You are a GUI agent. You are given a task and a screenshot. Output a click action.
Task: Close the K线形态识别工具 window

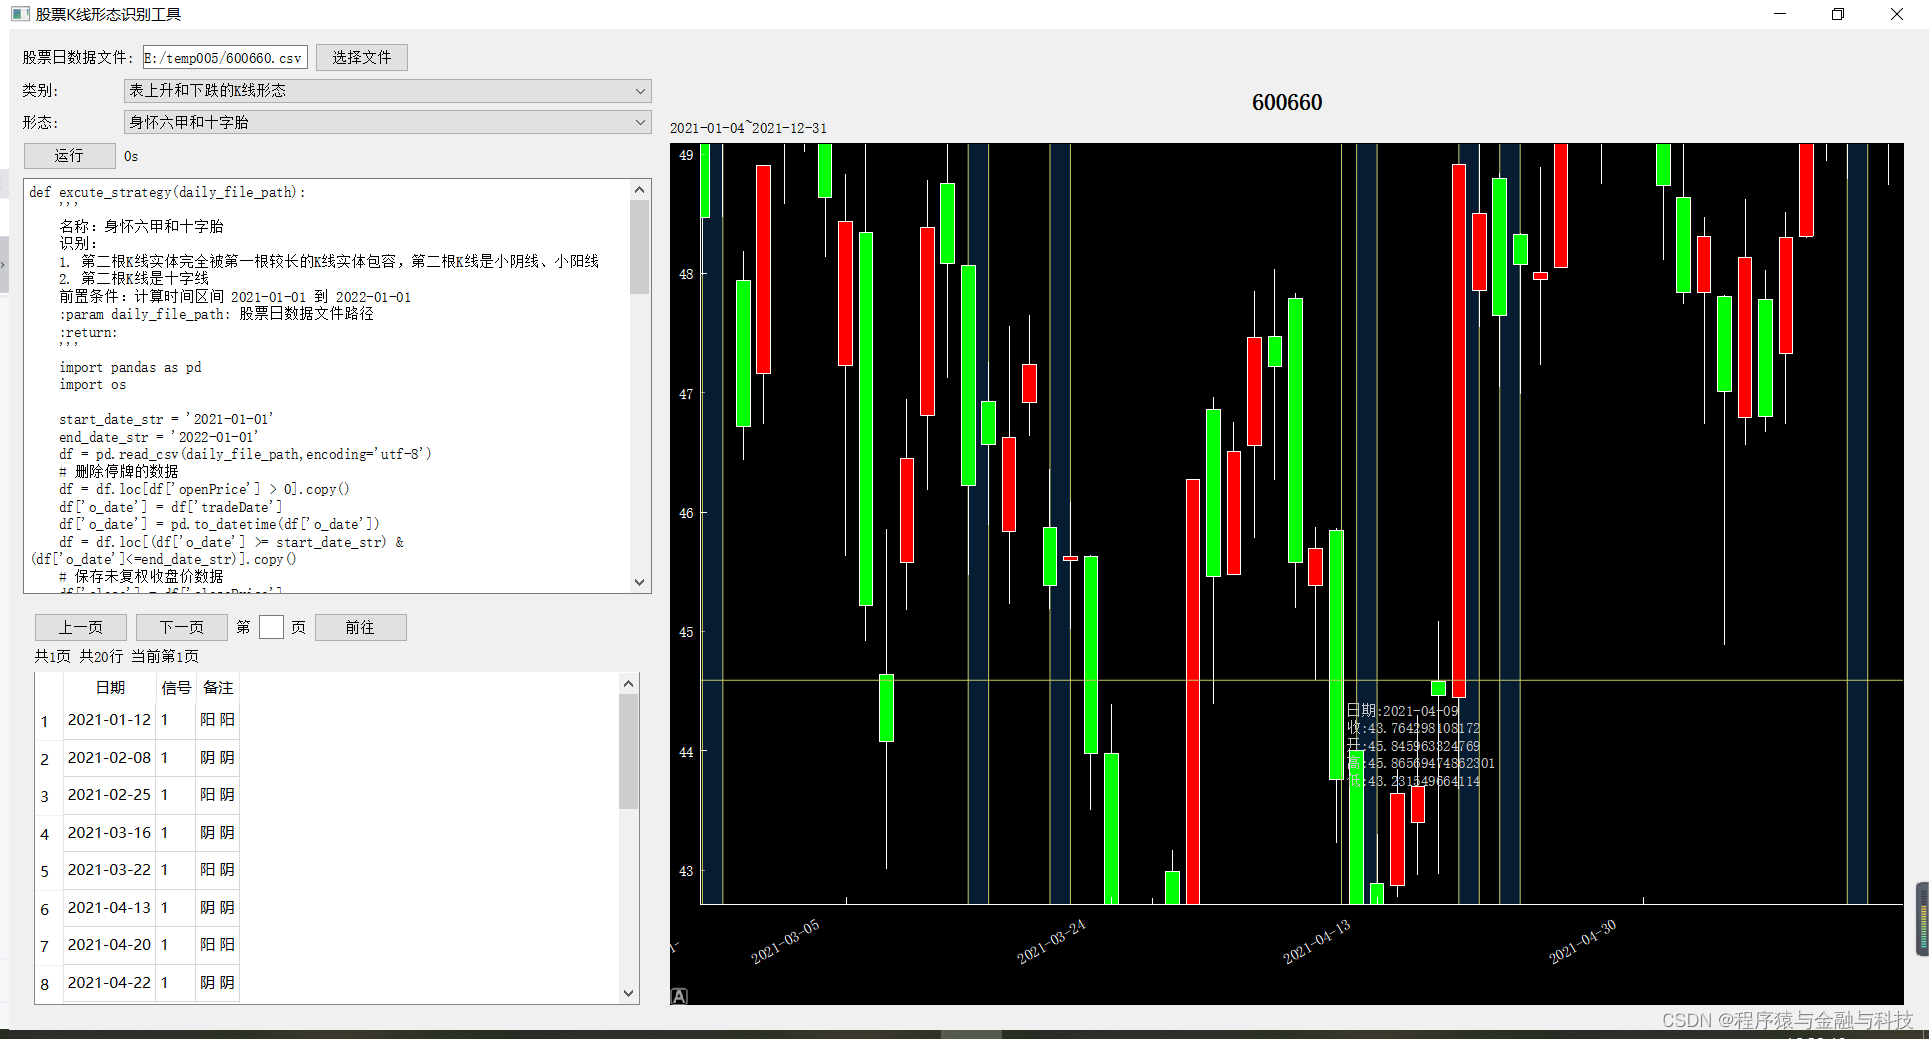[x=1897, y=14]
